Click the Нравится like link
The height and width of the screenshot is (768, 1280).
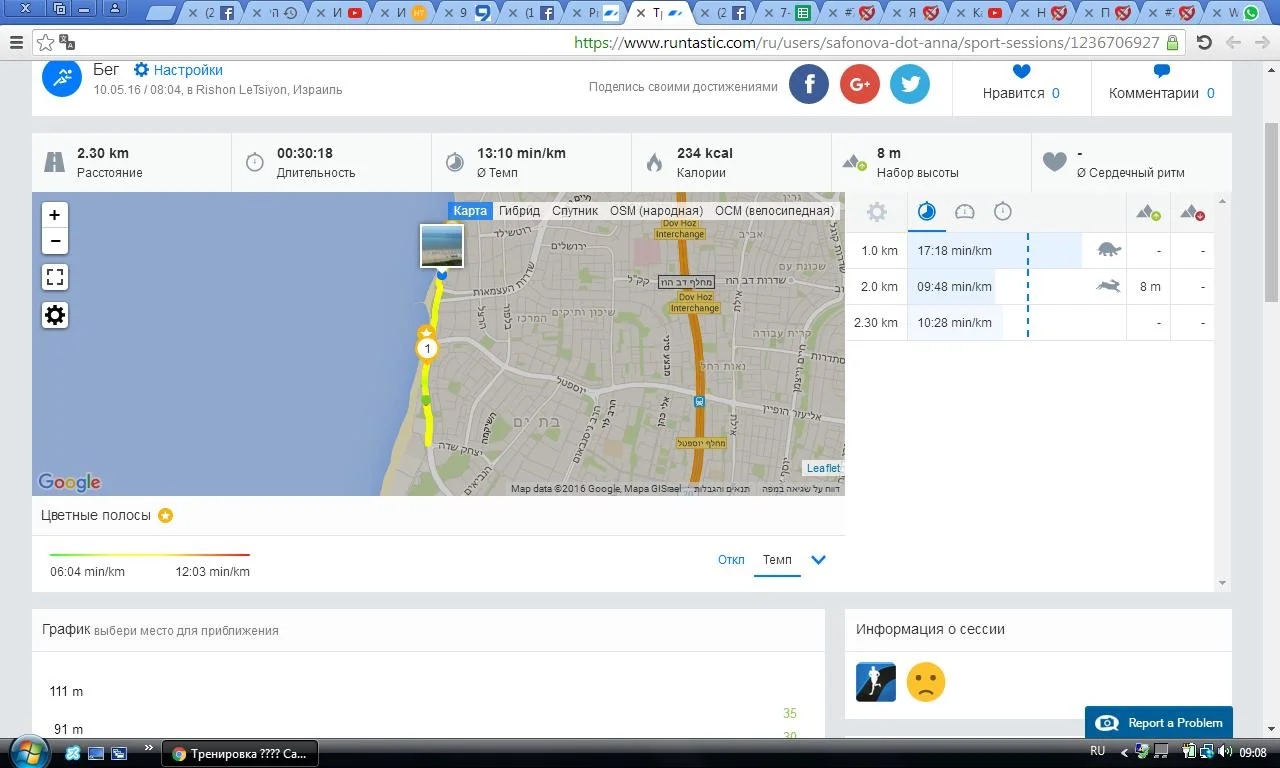point(1021,93)
